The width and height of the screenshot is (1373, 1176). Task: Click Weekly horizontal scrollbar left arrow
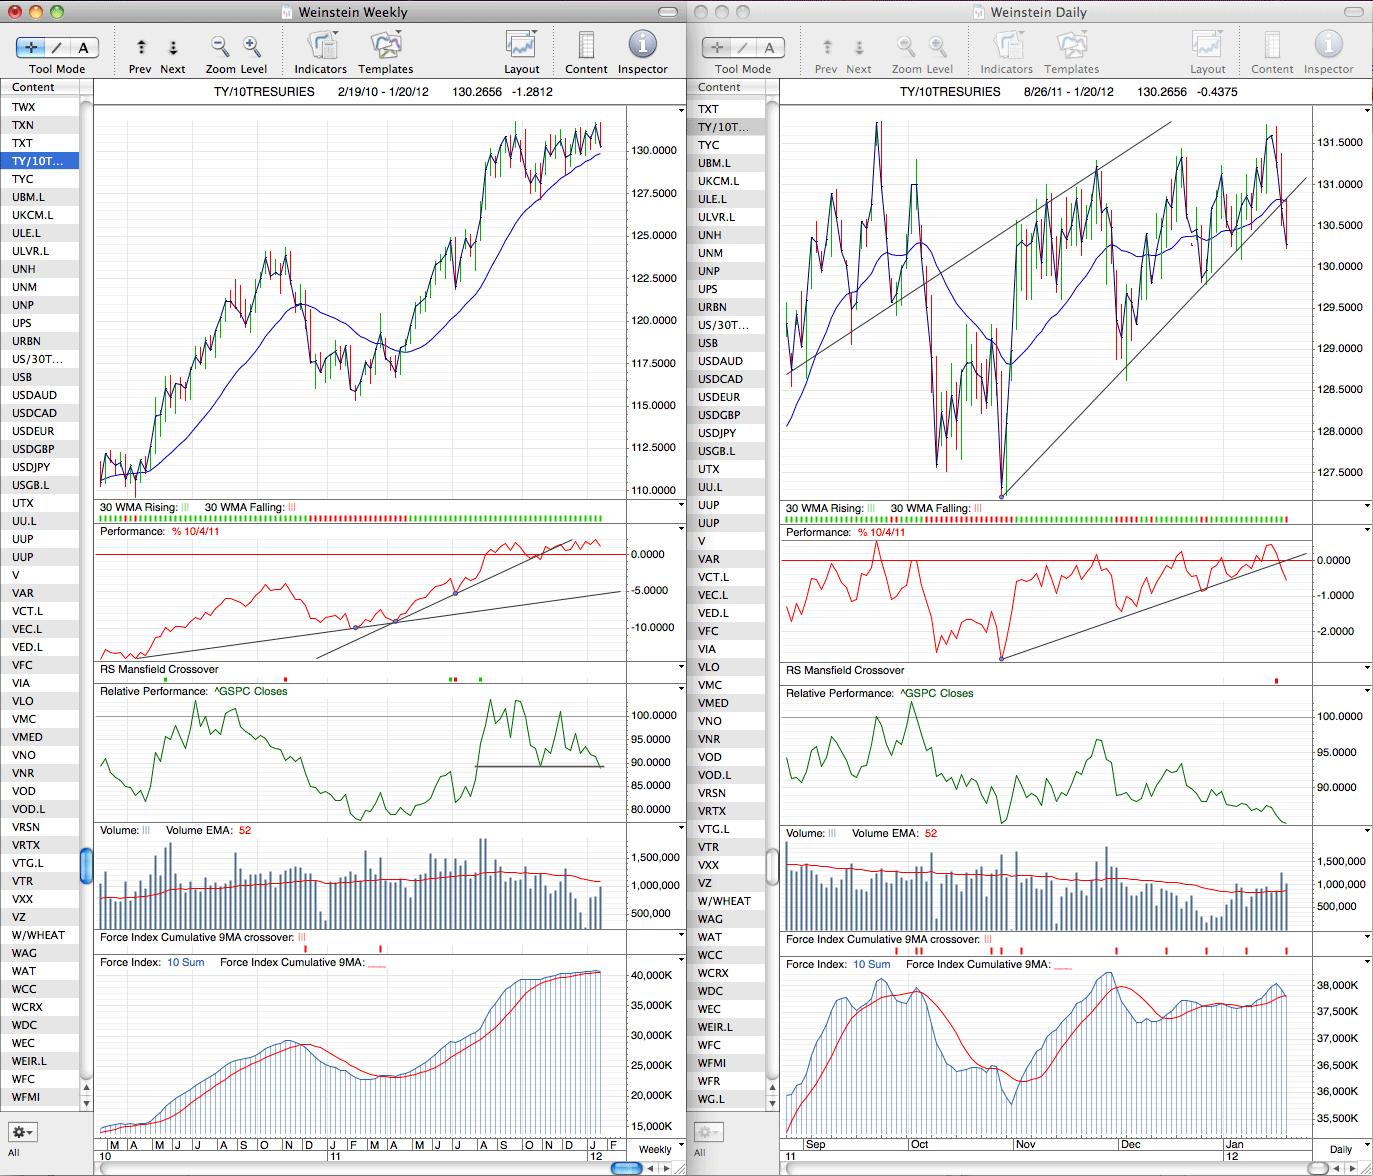click(x=652, y=1168)
